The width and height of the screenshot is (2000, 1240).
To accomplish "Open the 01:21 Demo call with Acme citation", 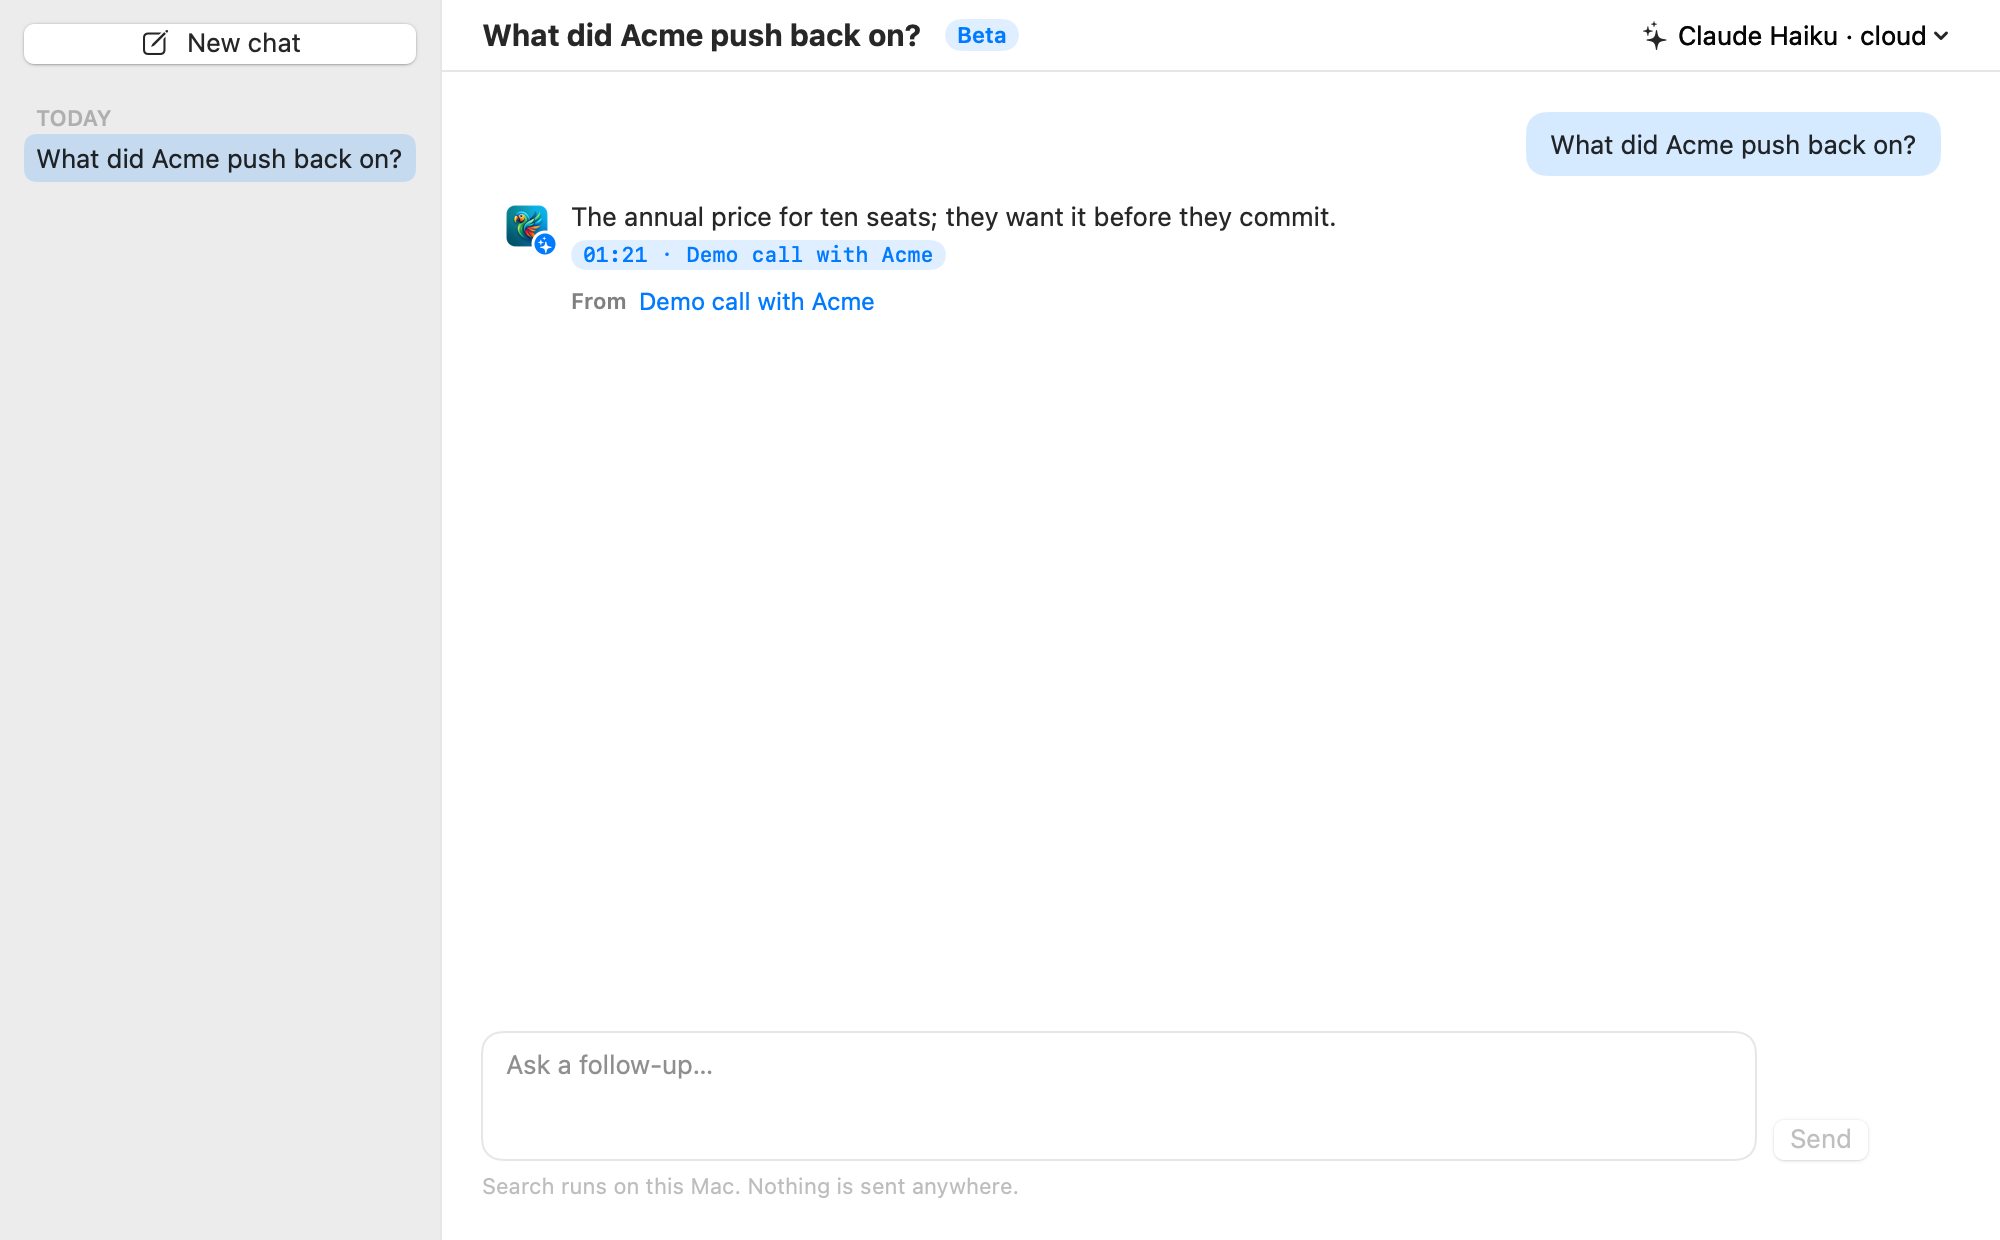I will tap(758, 255).
